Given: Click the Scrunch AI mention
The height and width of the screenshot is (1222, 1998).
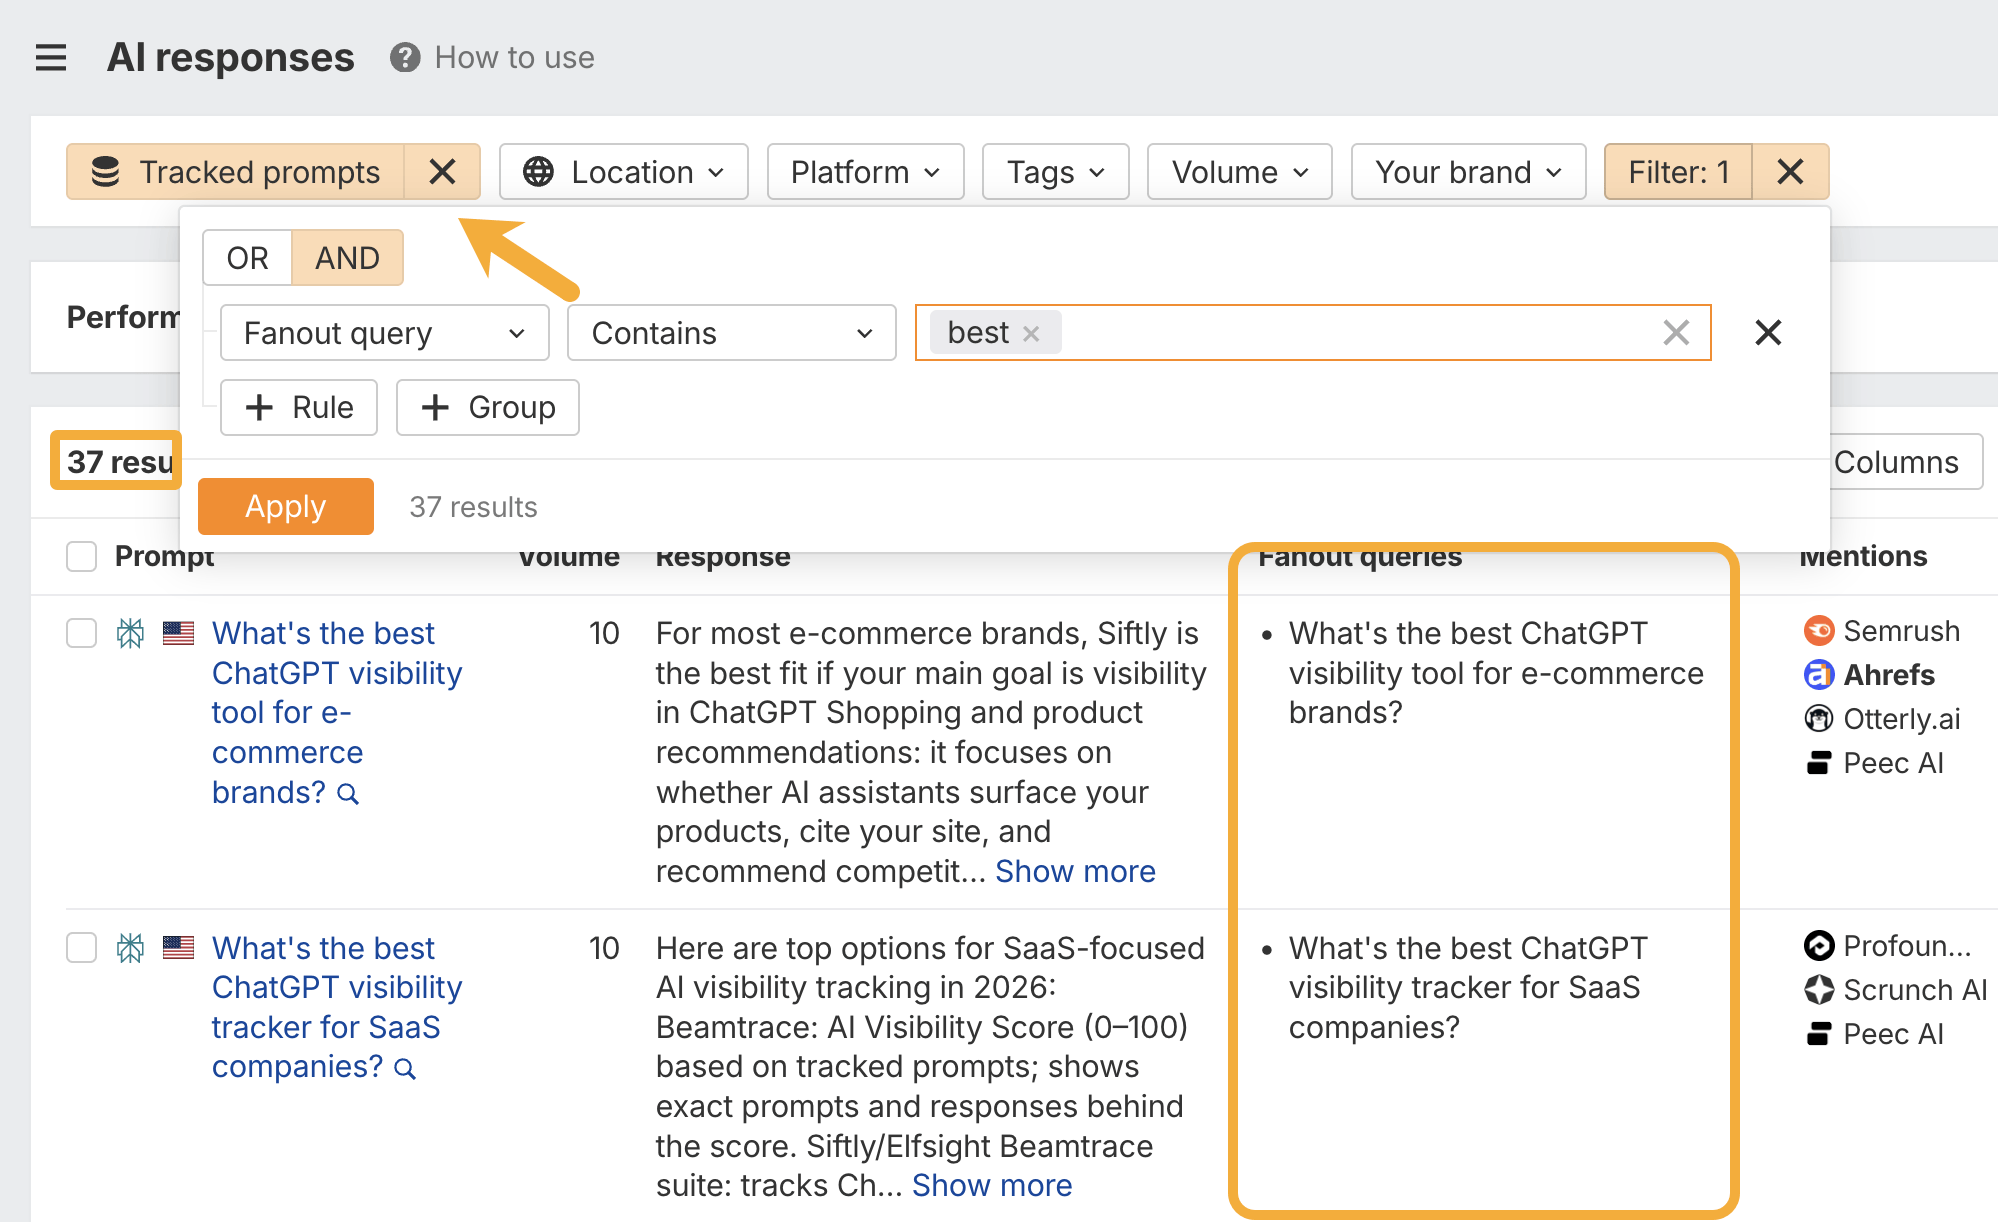Looking at the screenshot, I should click(x=1895, y=990).
